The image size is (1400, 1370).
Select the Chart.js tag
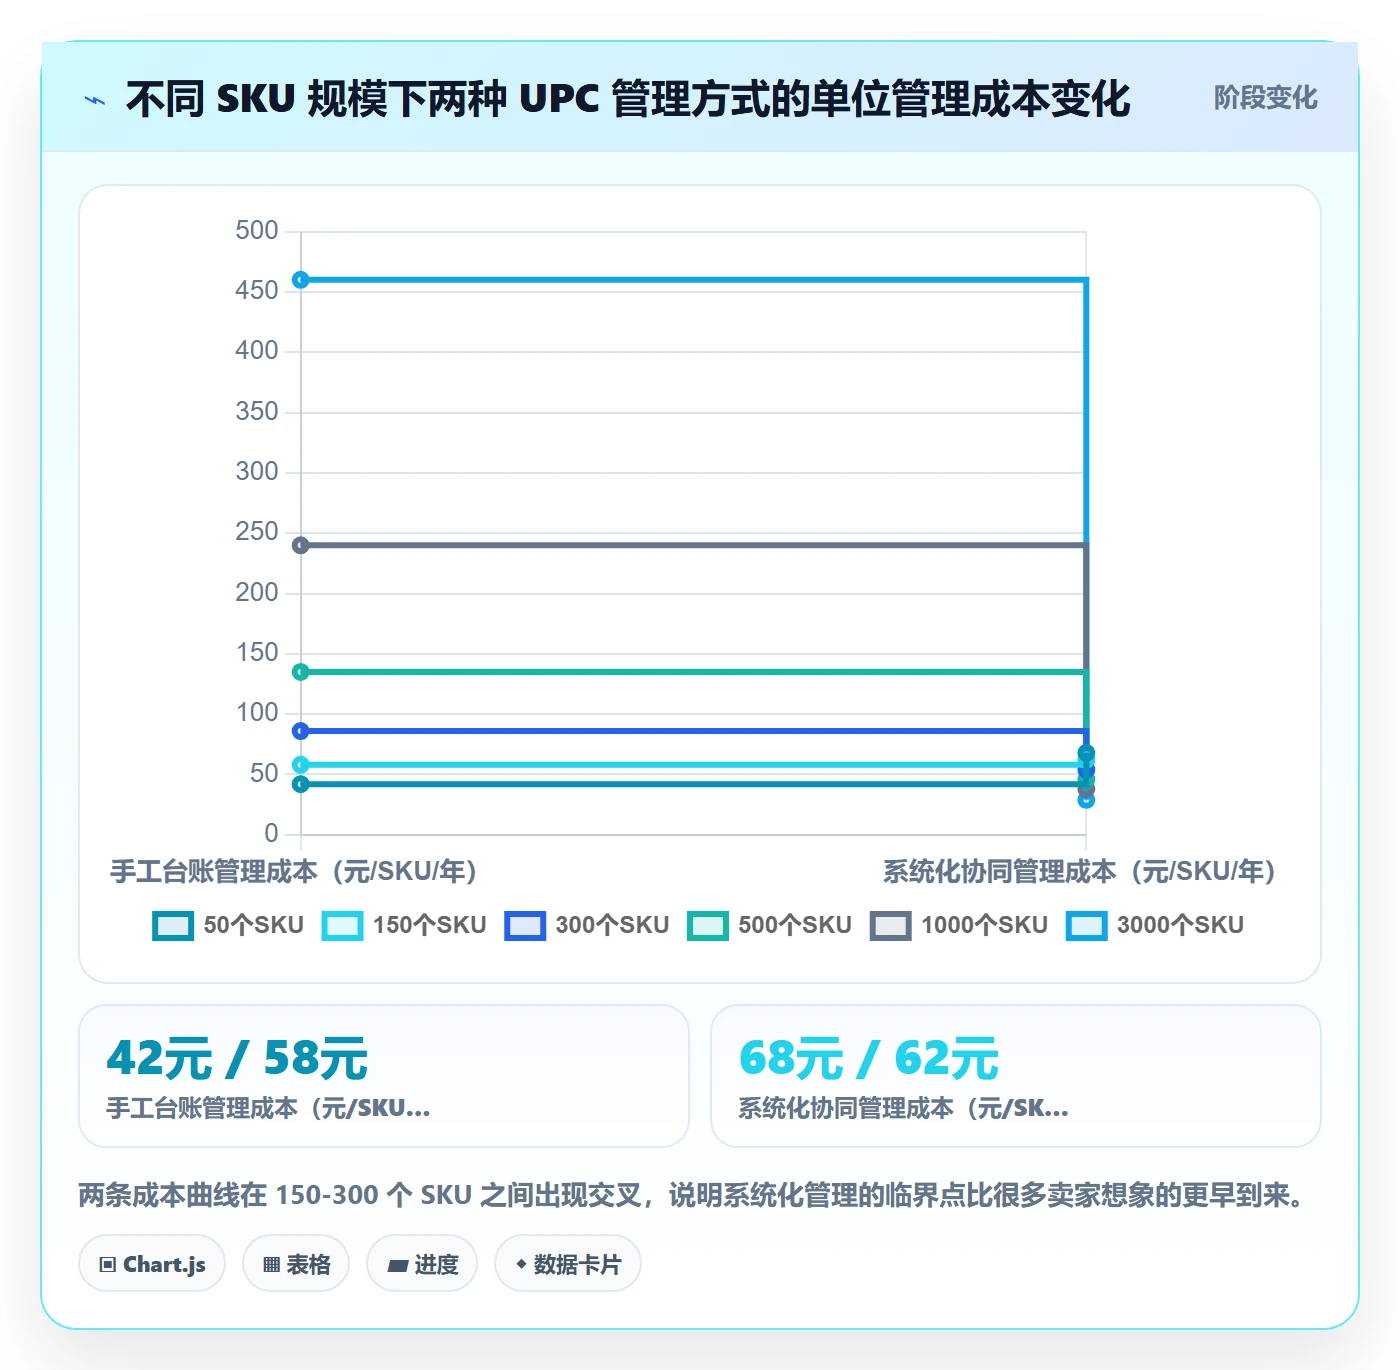pos(152,1264)
